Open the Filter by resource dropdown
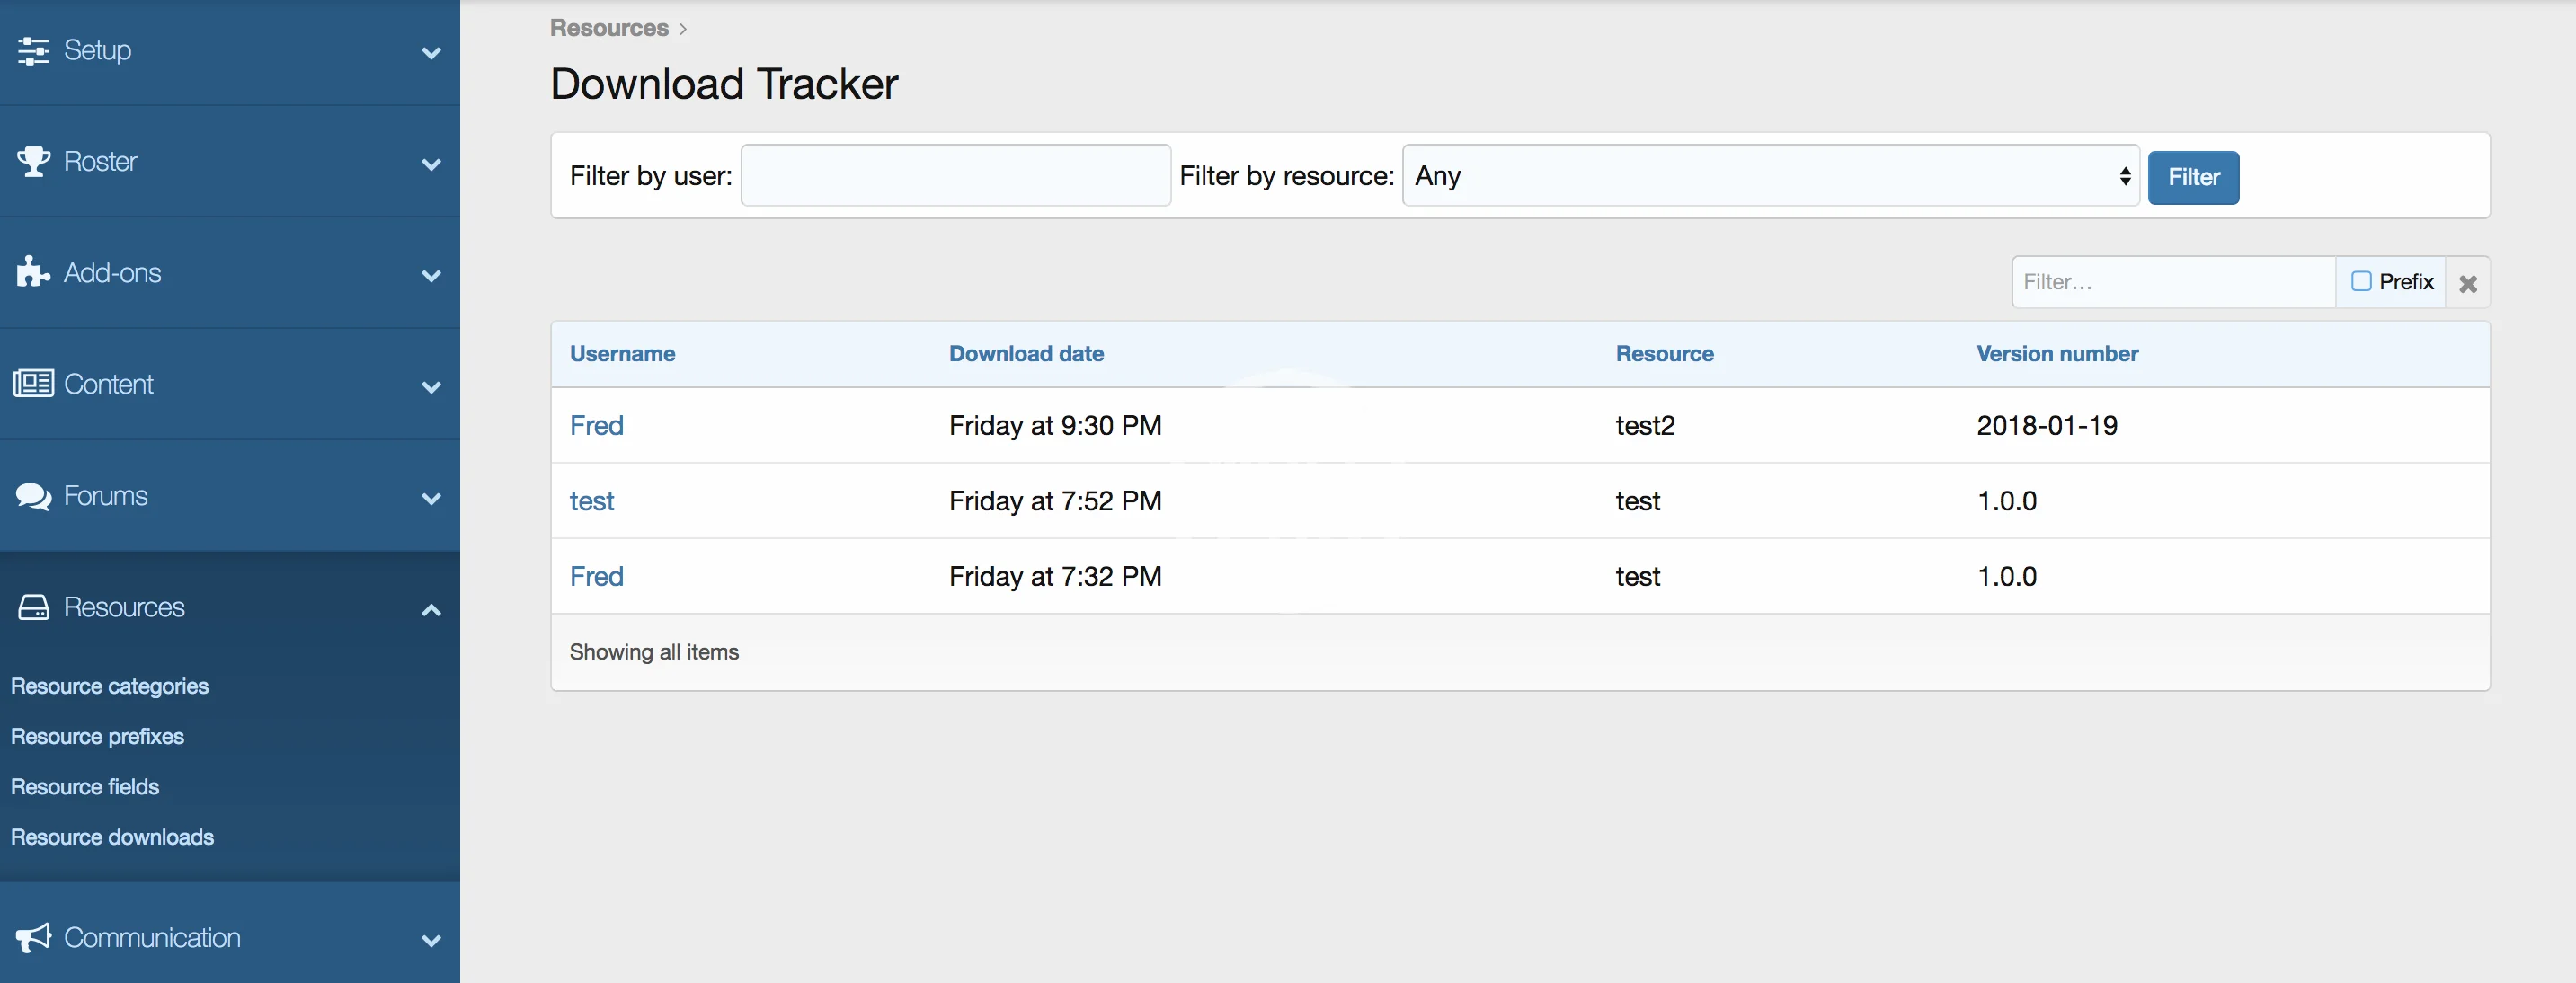The height and width of the screenshot is (983, 2576). coord(1770,176)
